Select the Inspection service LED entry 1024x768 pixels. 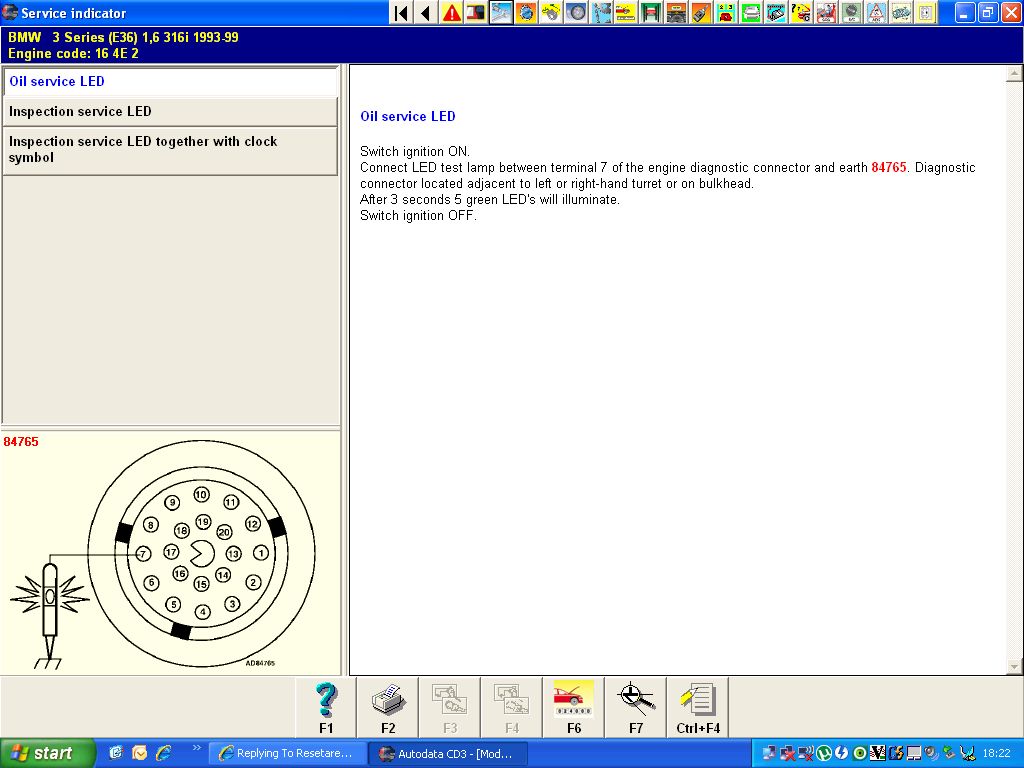pos(170,112)
